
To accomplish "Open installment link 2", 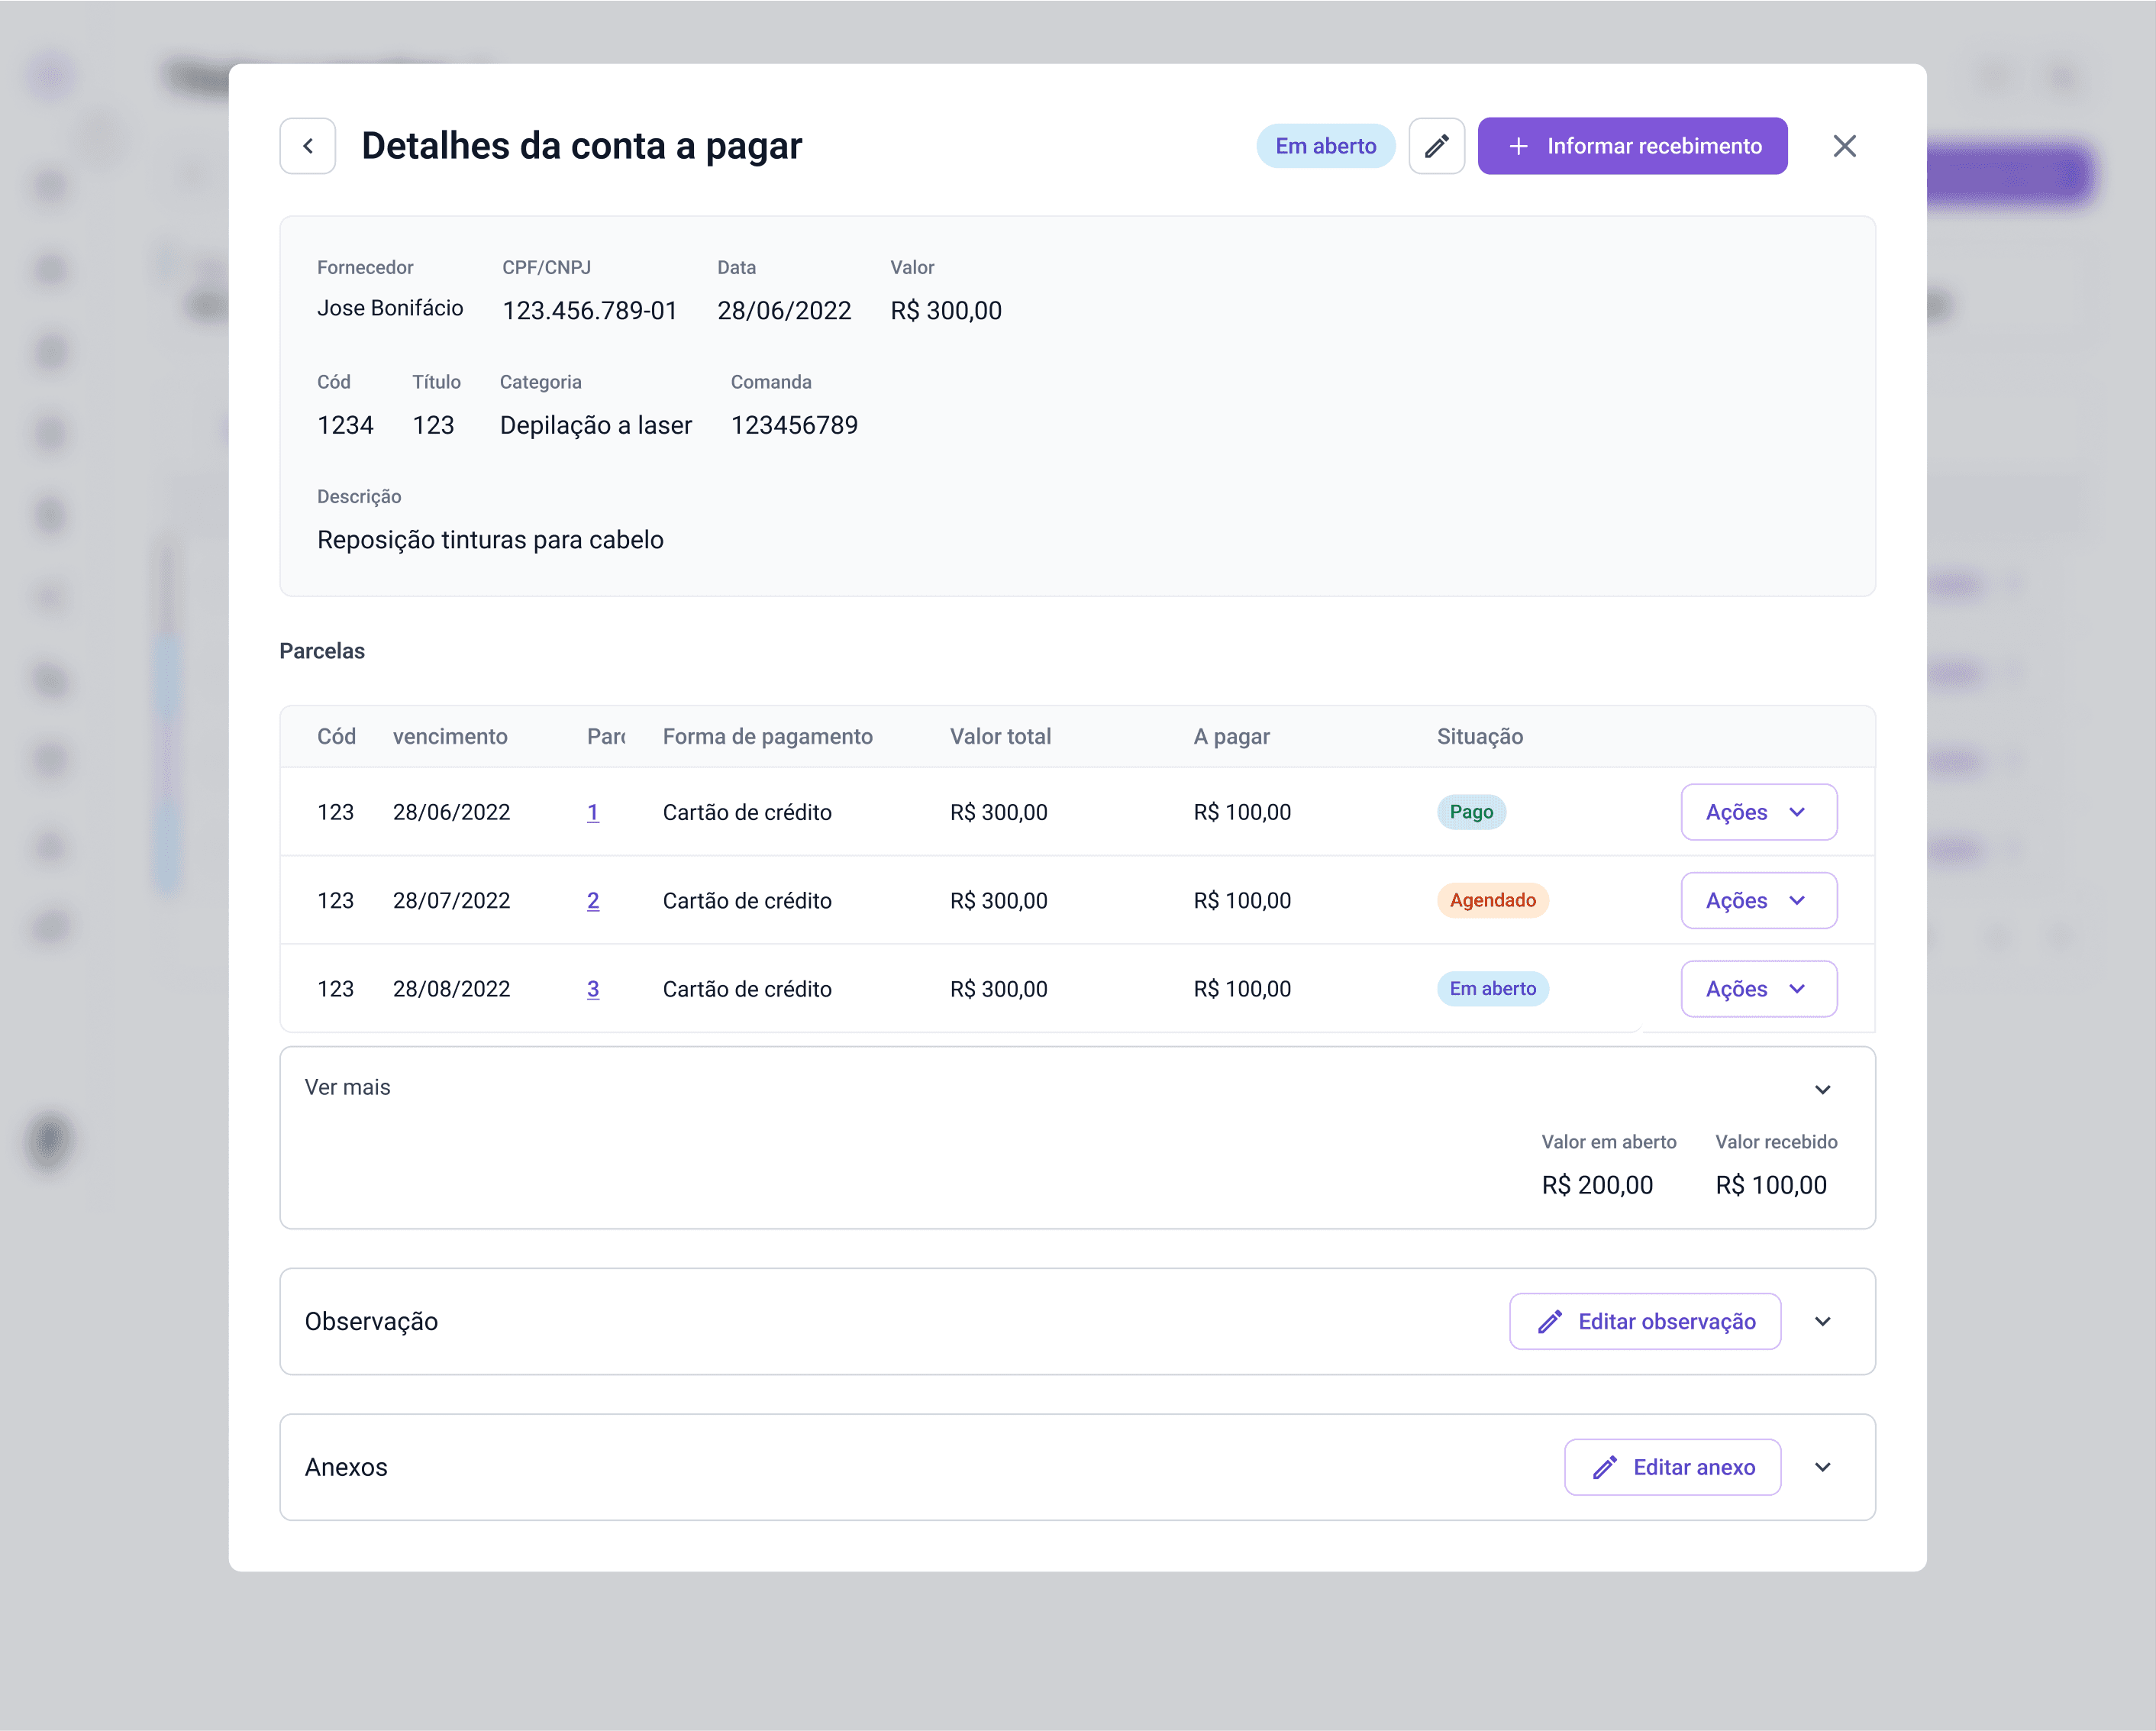I will (593, 900).
